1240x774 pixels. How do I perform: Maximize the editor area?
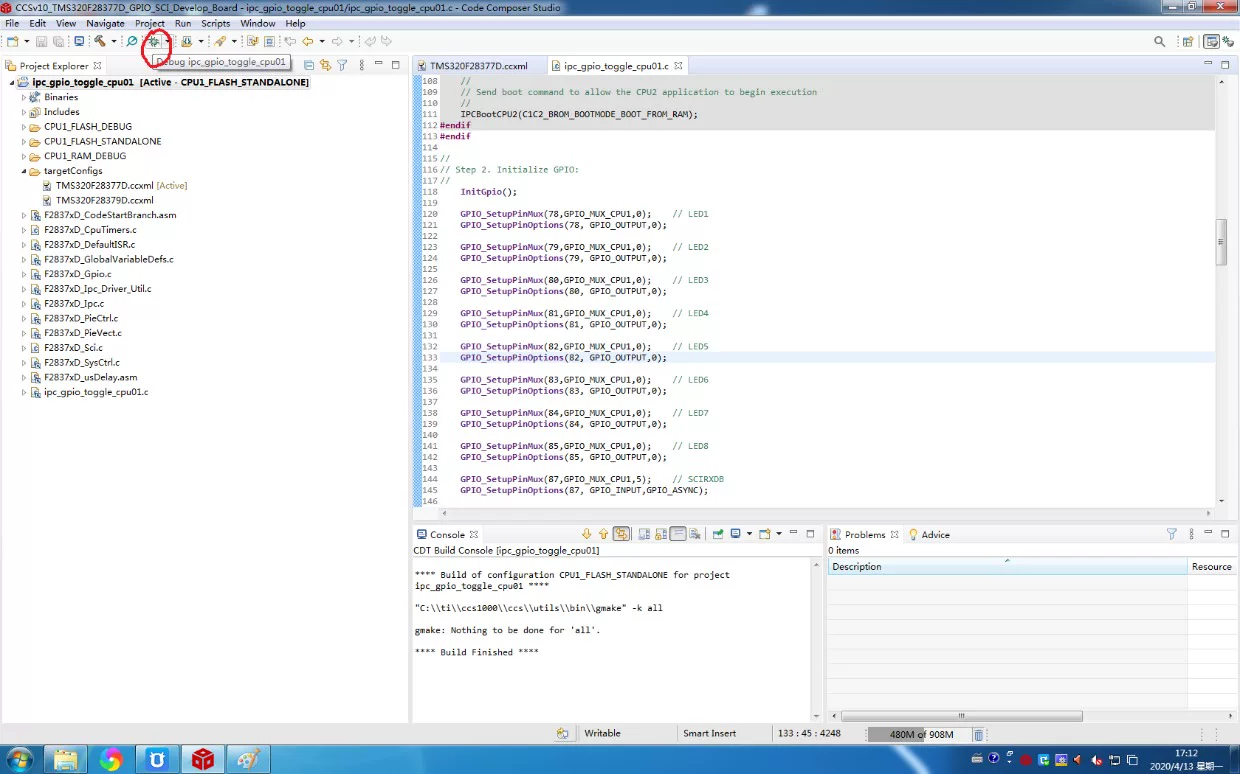tap(1224, 65)
